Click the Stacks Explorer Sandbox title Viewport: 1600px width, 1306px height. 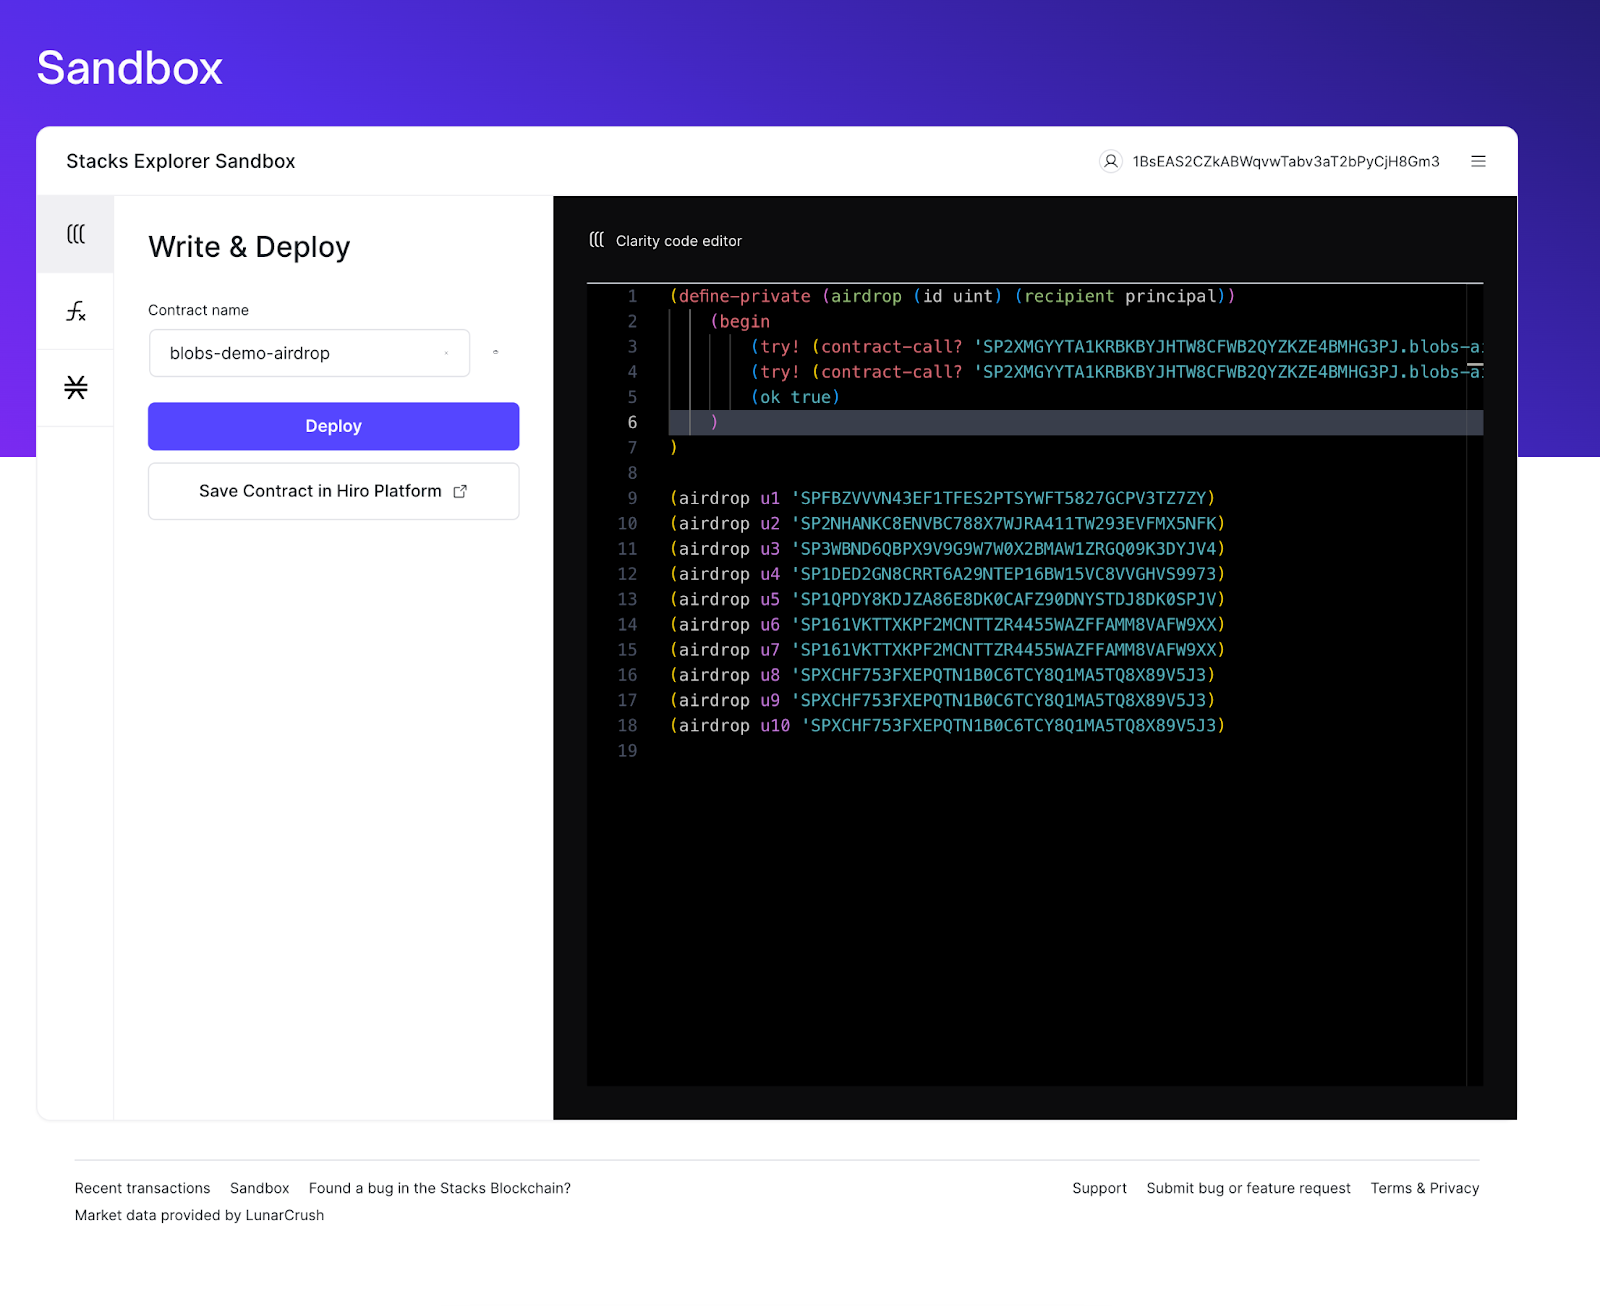point(181,161)
